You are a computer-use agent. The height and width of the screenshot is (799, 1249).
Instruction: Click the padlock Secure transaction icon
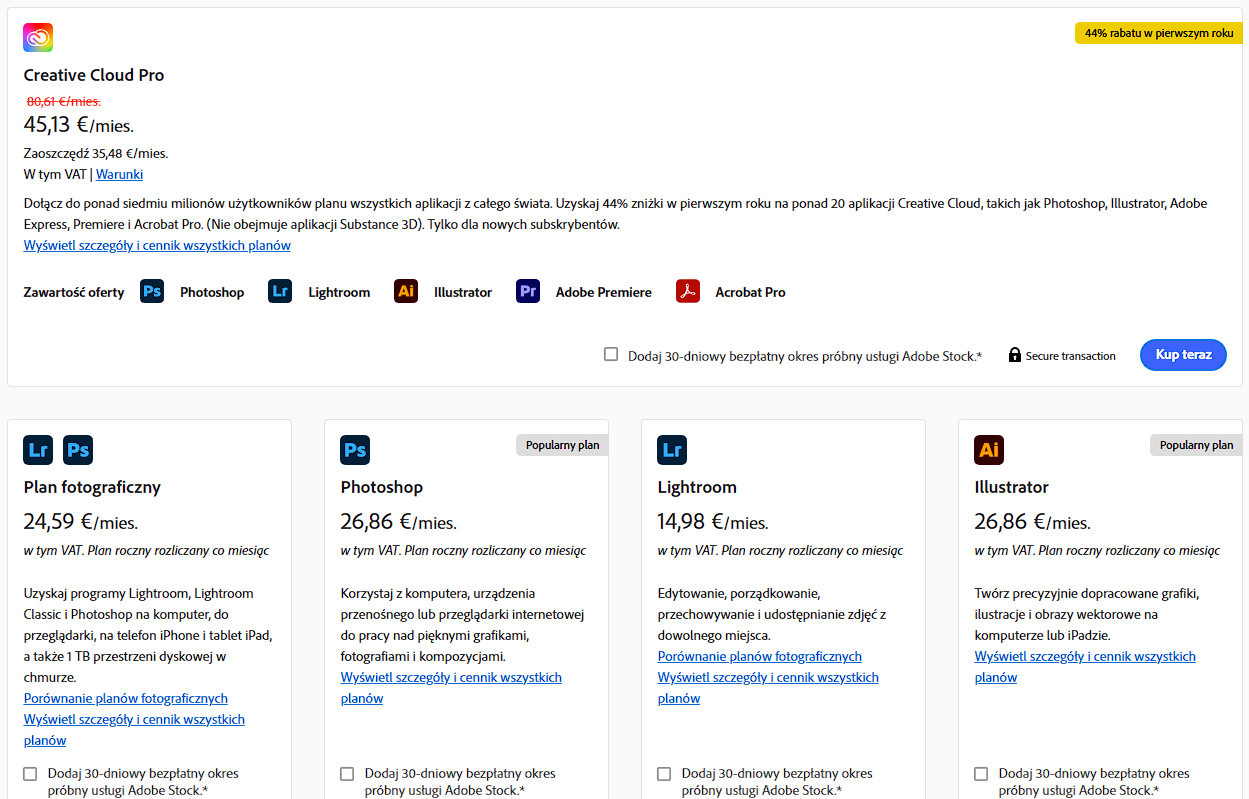coord(1015,355)
